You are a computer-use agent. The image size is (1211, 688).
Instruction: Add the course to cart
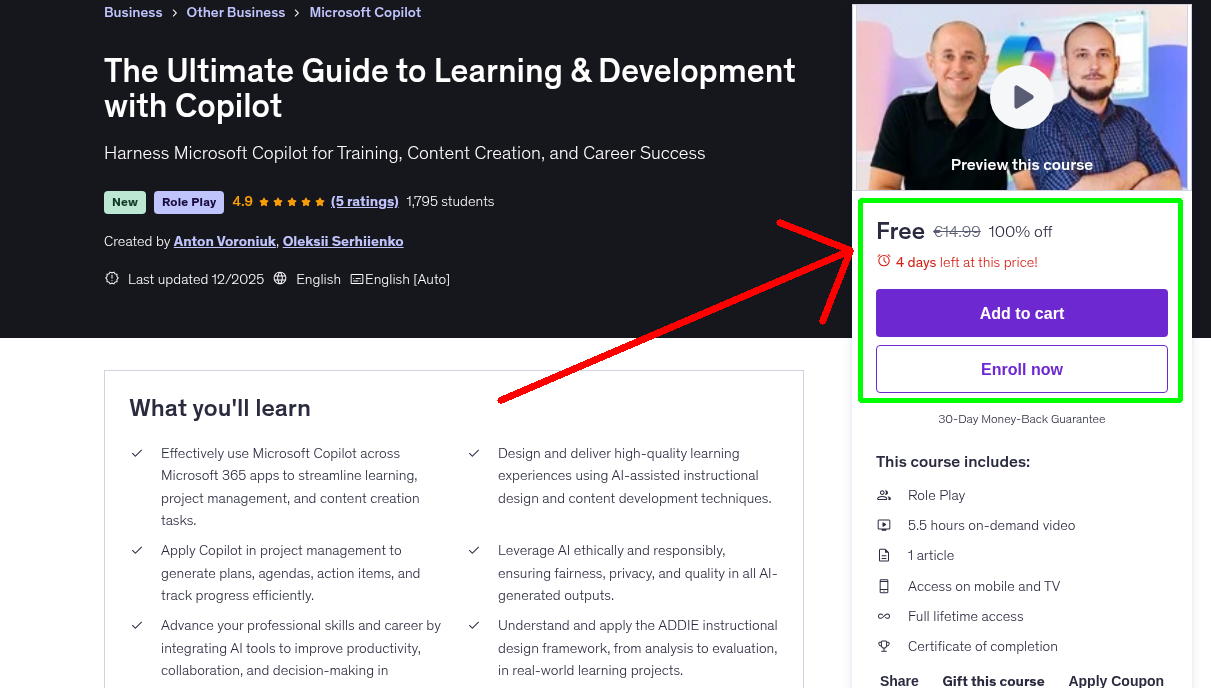[x=1021, y=312]
